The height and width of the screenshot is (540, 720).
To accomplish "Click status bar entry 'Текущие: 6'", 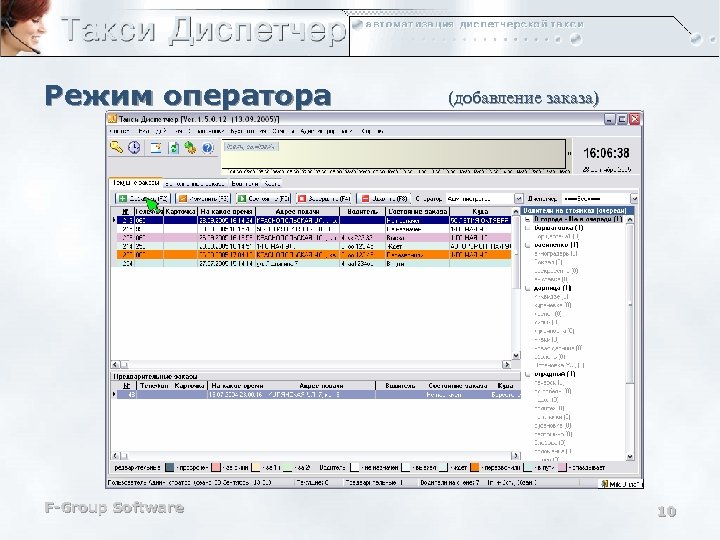I will 312,483.
